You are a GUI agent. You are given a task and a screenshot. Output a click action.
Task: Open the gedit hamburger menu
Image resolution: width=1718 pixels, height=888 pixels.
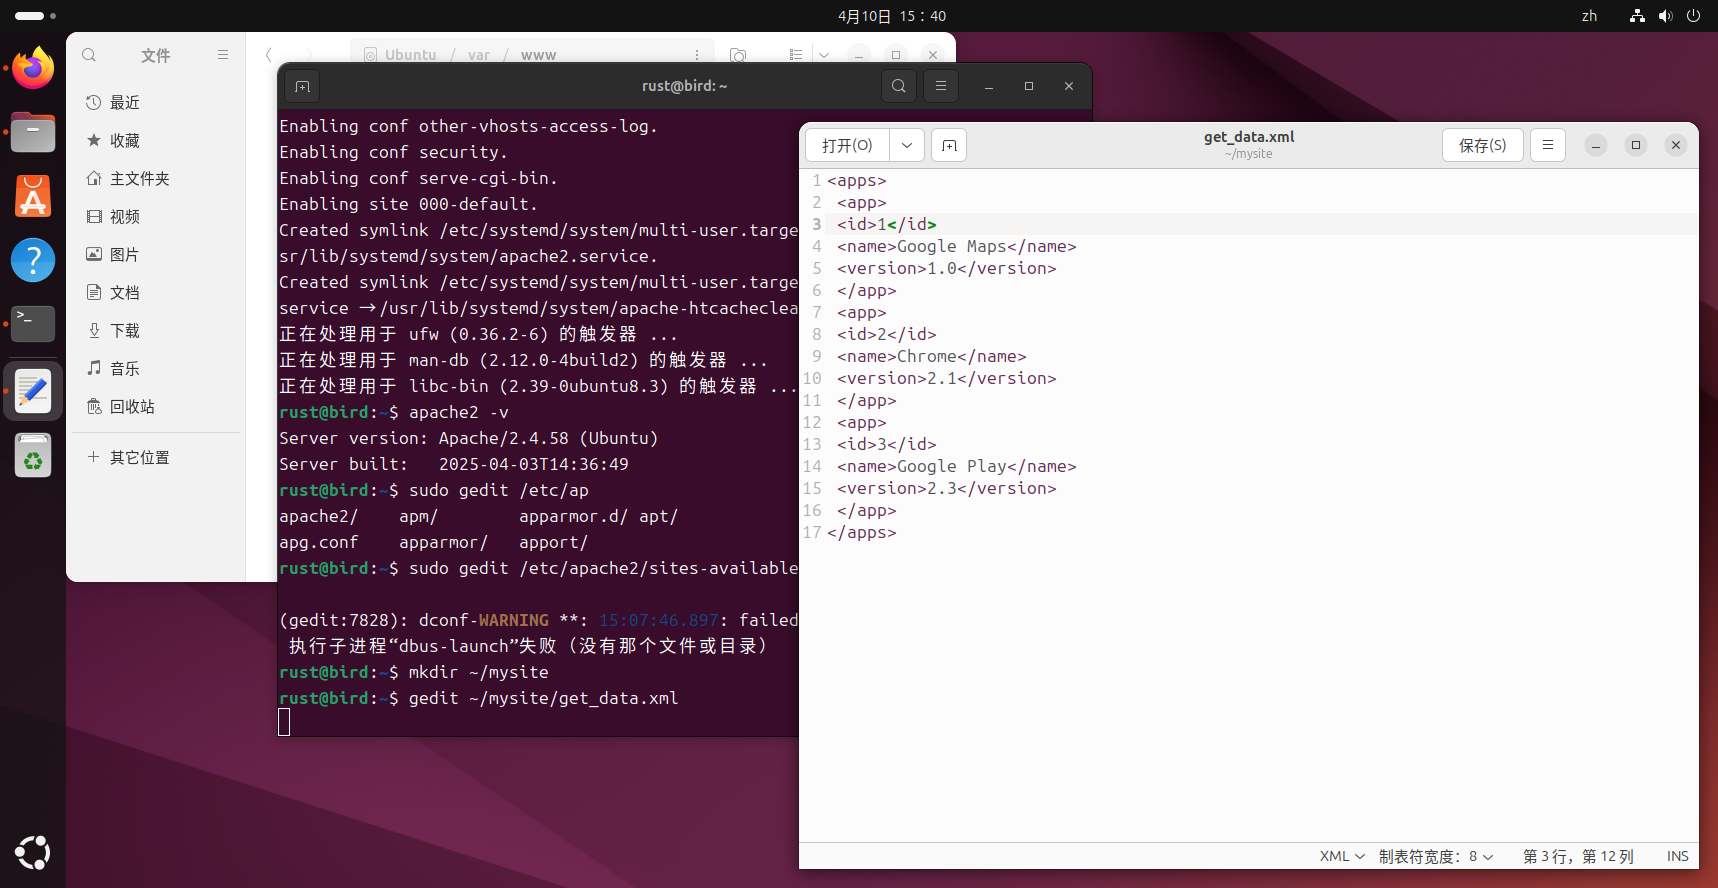coord(1548,145)
